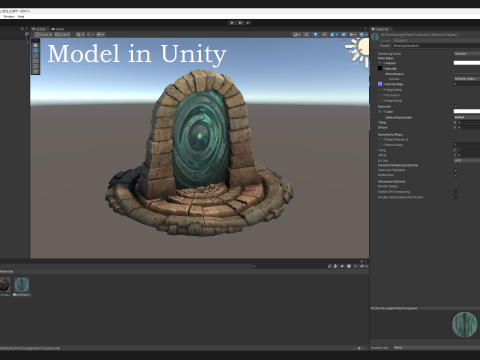Image resolution: width=480 pixels, height=360 pixels.
Task: Select the Move tool in scene overlay
Action: click(x=35, y=50)
